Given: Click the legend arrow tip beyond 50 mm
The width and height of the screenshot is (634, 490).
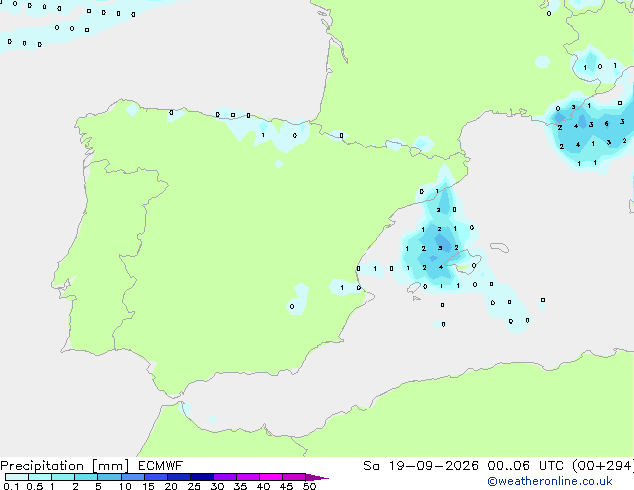Looking at the screenshot, I should tap(317, 477).
